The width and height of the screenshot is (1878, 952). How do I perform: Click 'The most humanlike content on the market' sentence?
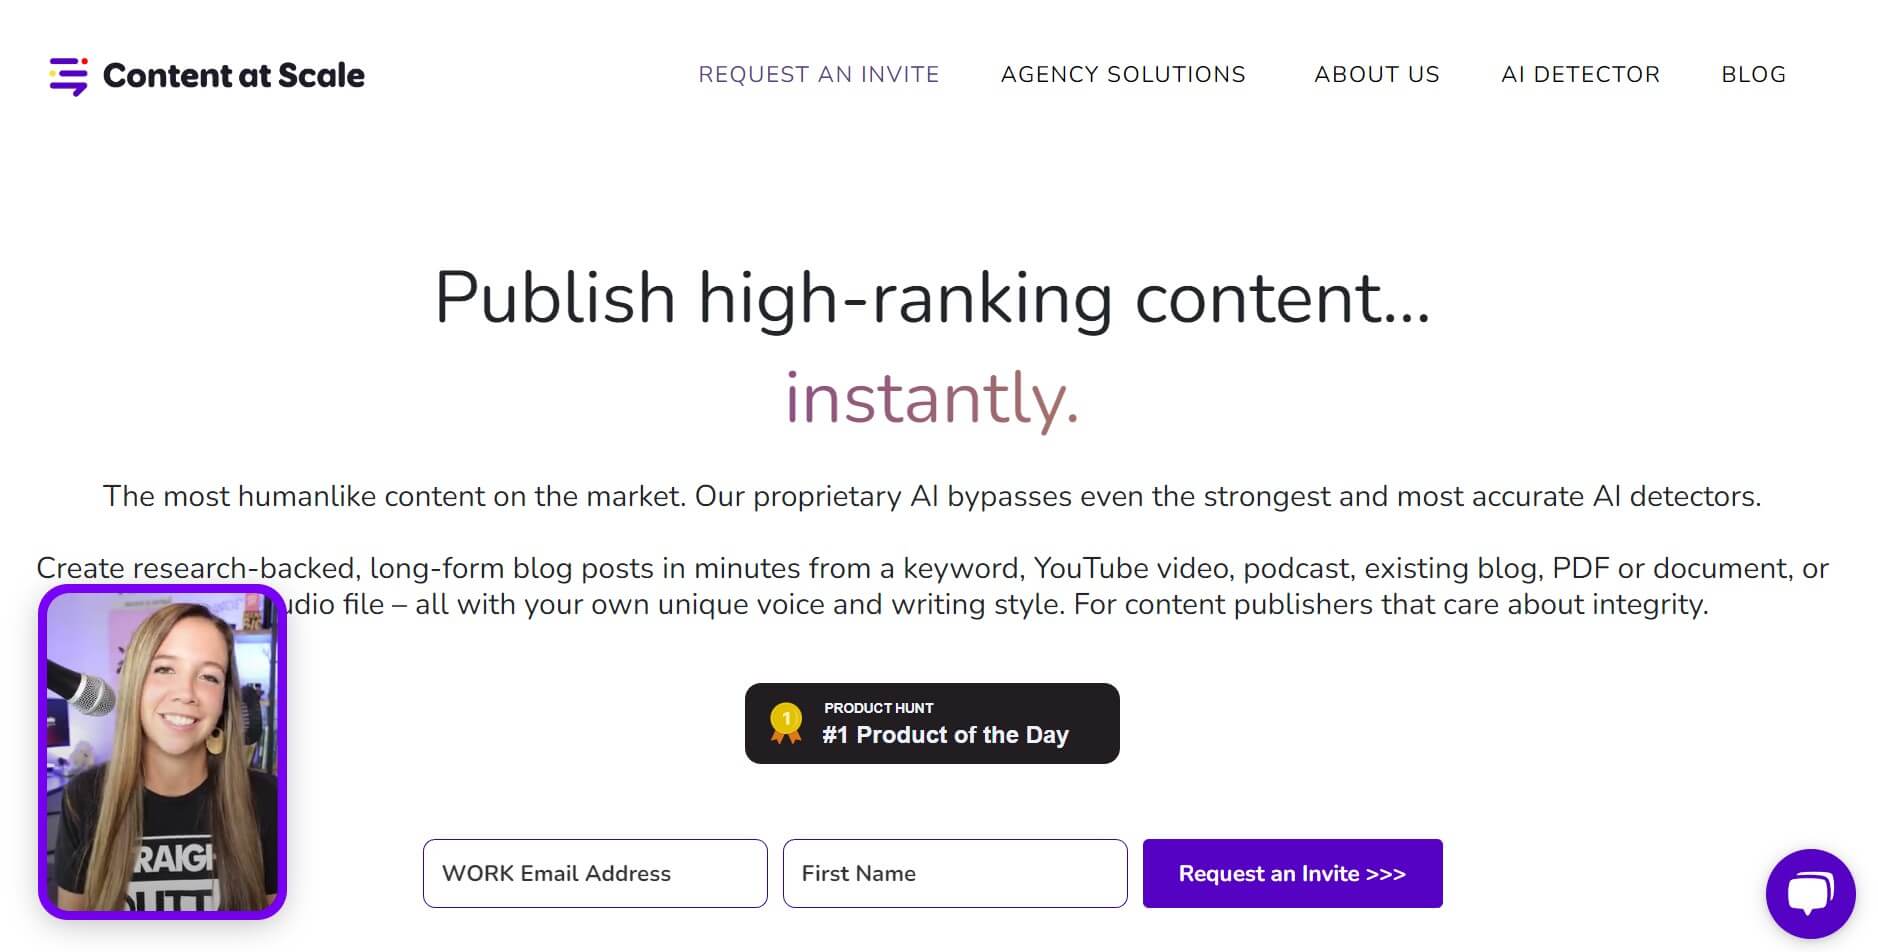pyautogui.click(x=932, y=496)
